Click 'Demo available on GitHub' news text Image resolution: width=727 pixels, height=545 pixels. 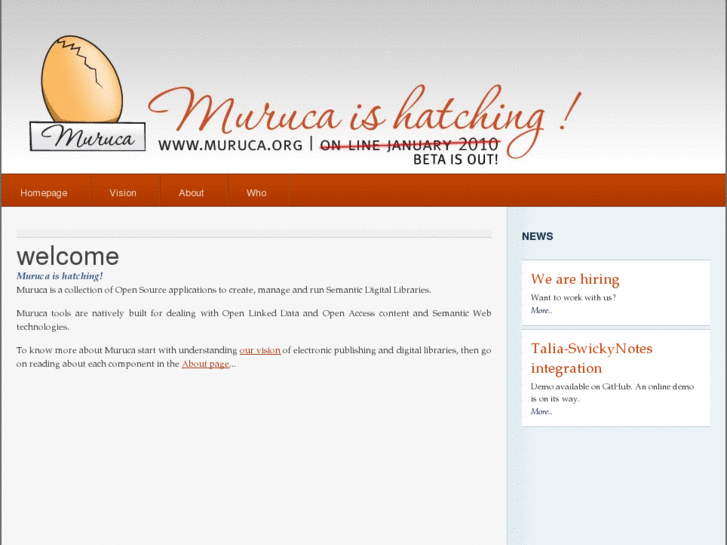pos(612,392)
